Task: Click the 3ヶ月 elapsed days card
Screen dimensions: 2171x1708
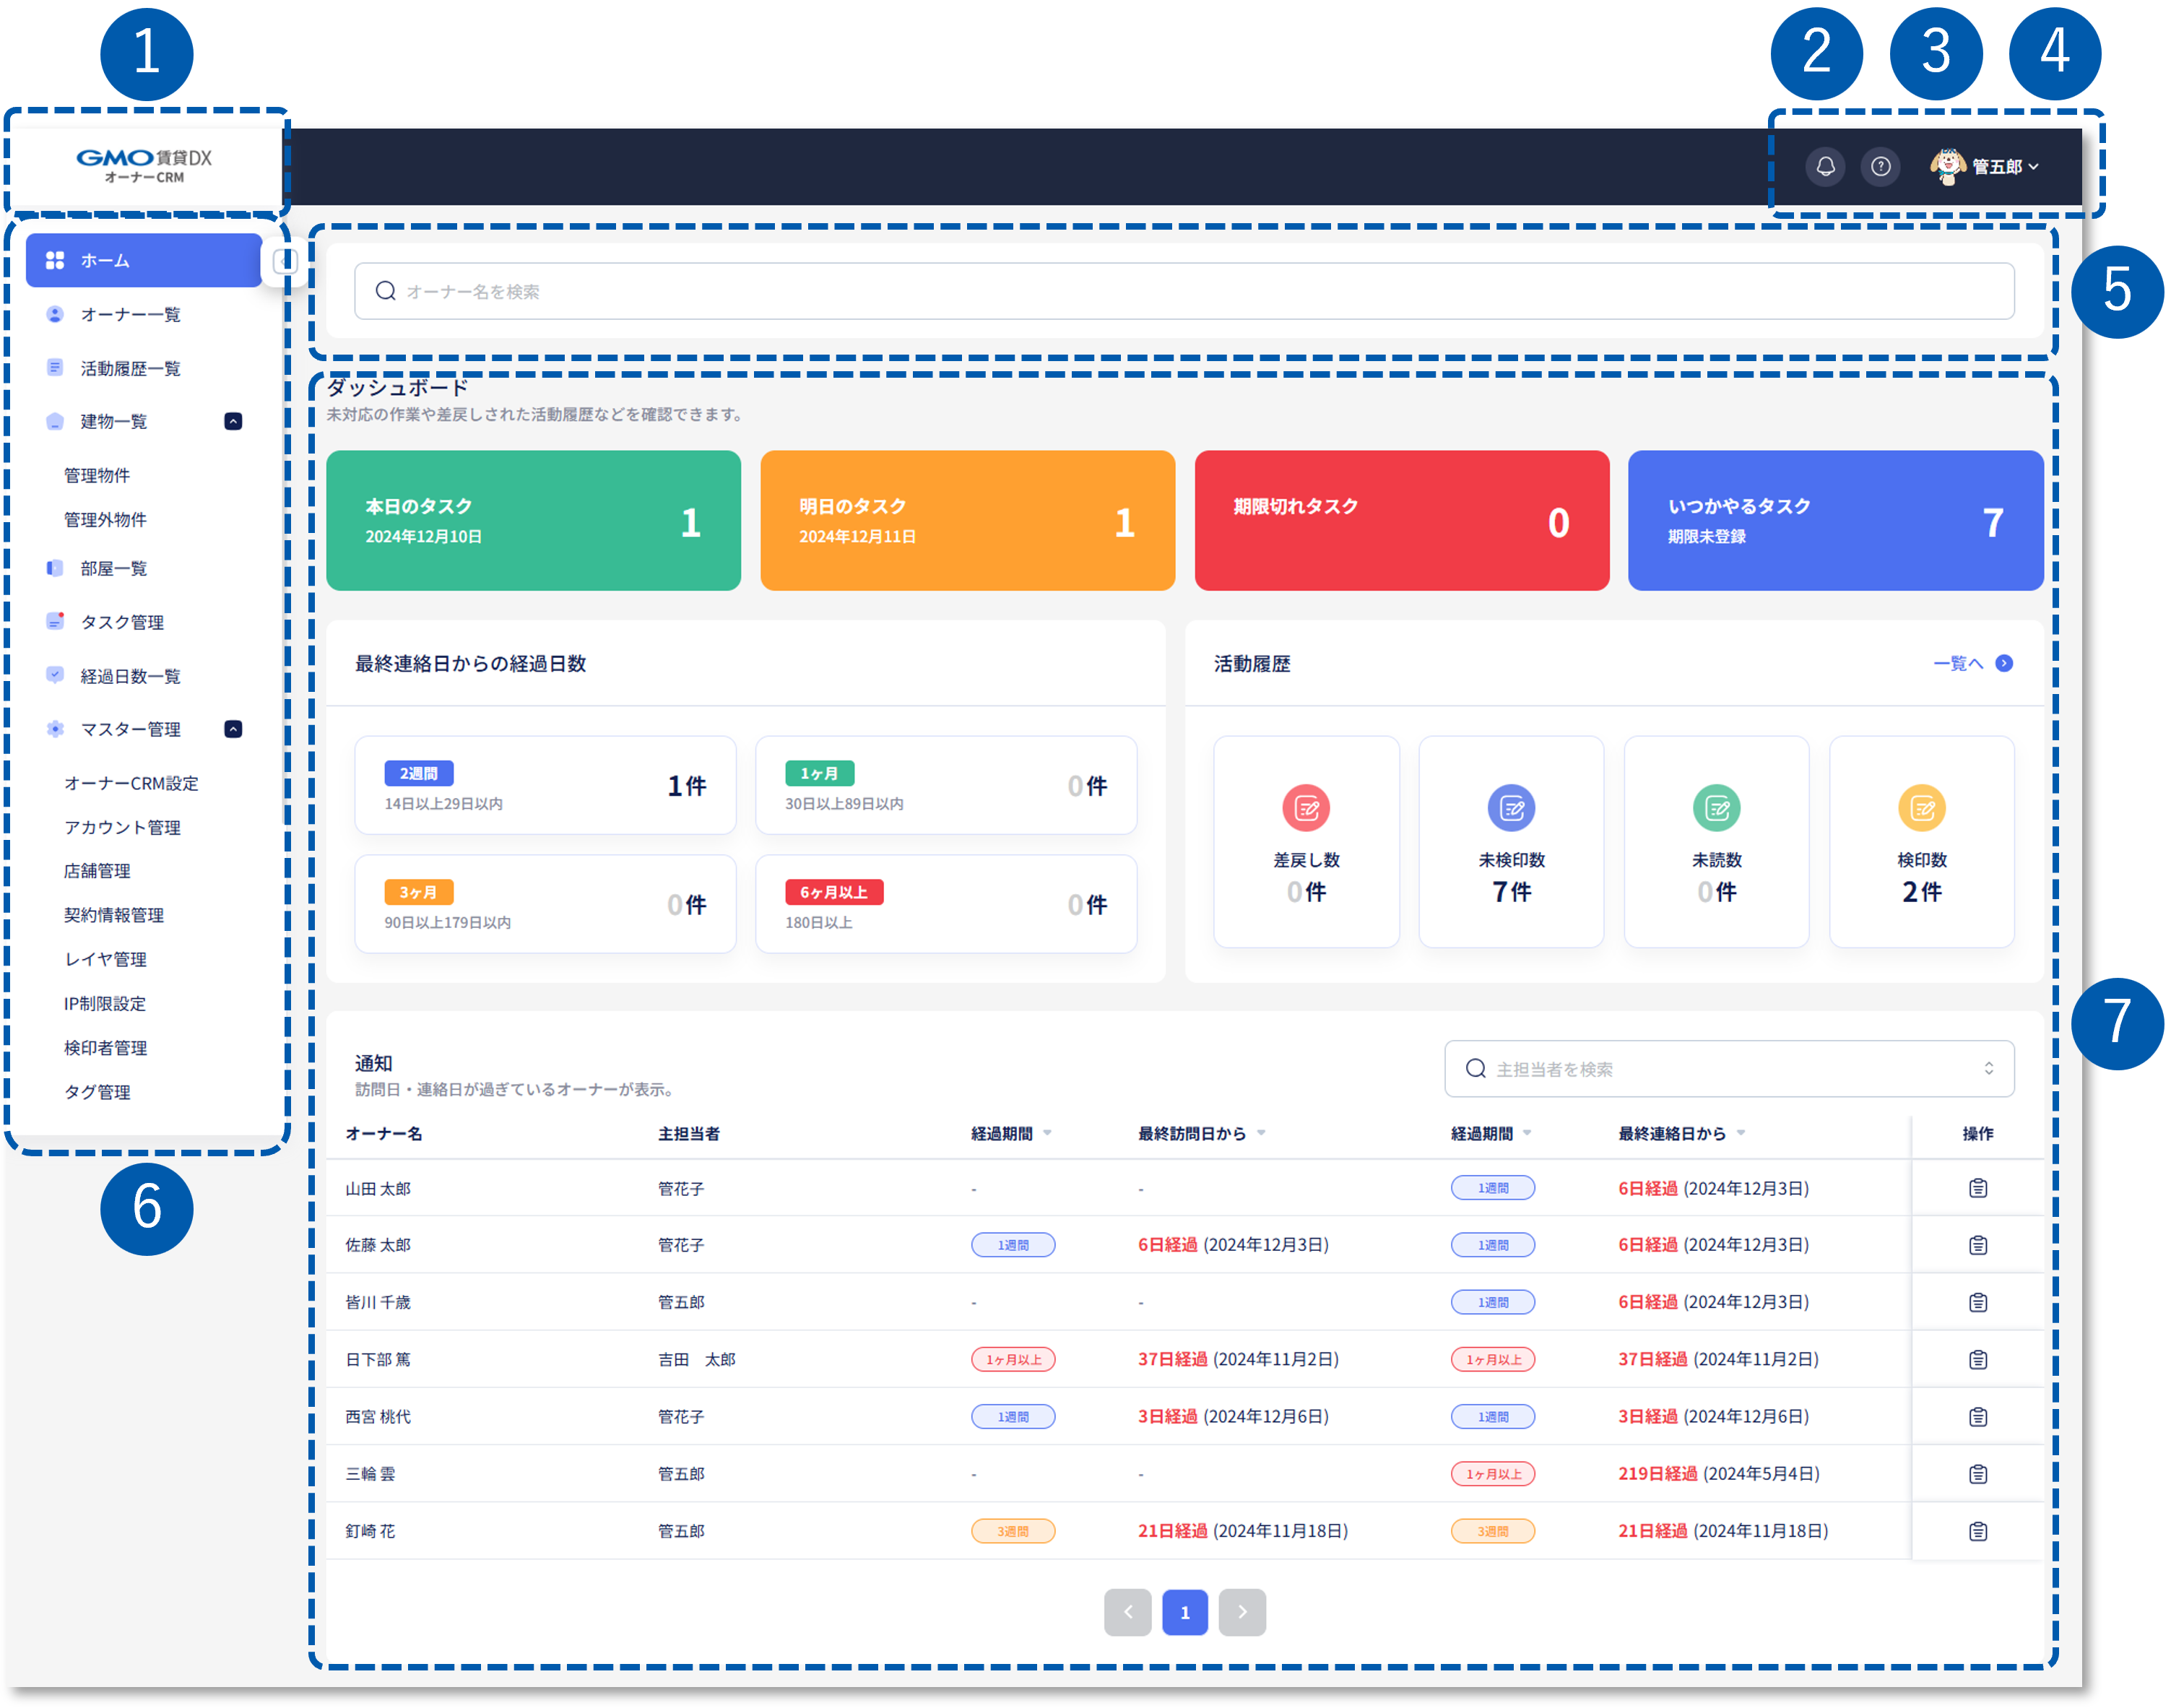Action: [545, 904]
